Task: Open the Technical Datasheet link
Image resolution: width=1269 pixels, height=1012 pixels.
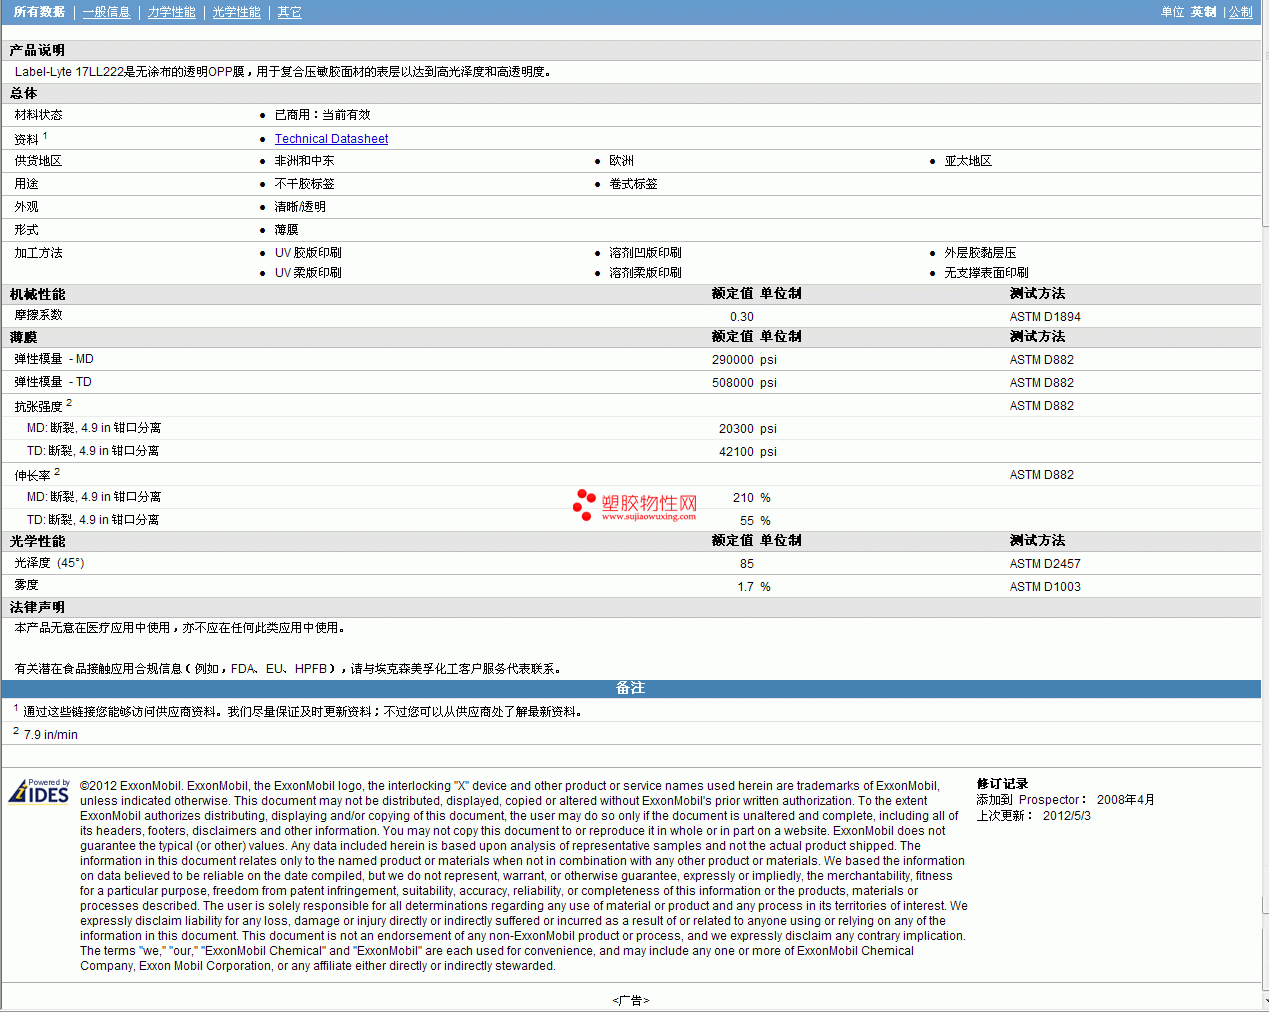Action: 331,139
